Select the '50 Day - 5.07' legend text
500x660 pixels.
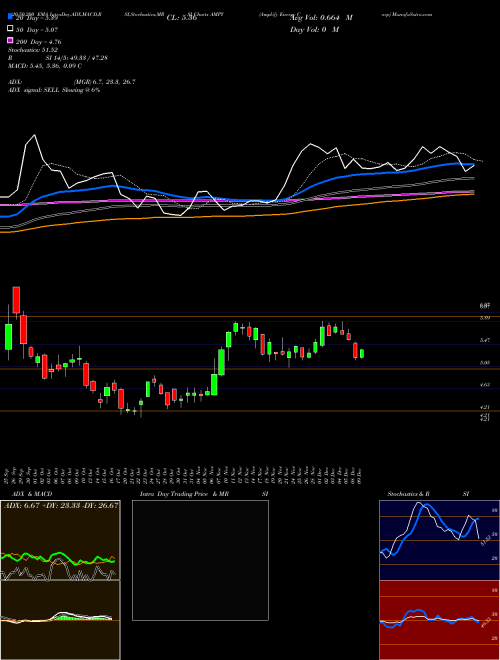(36, 30)
